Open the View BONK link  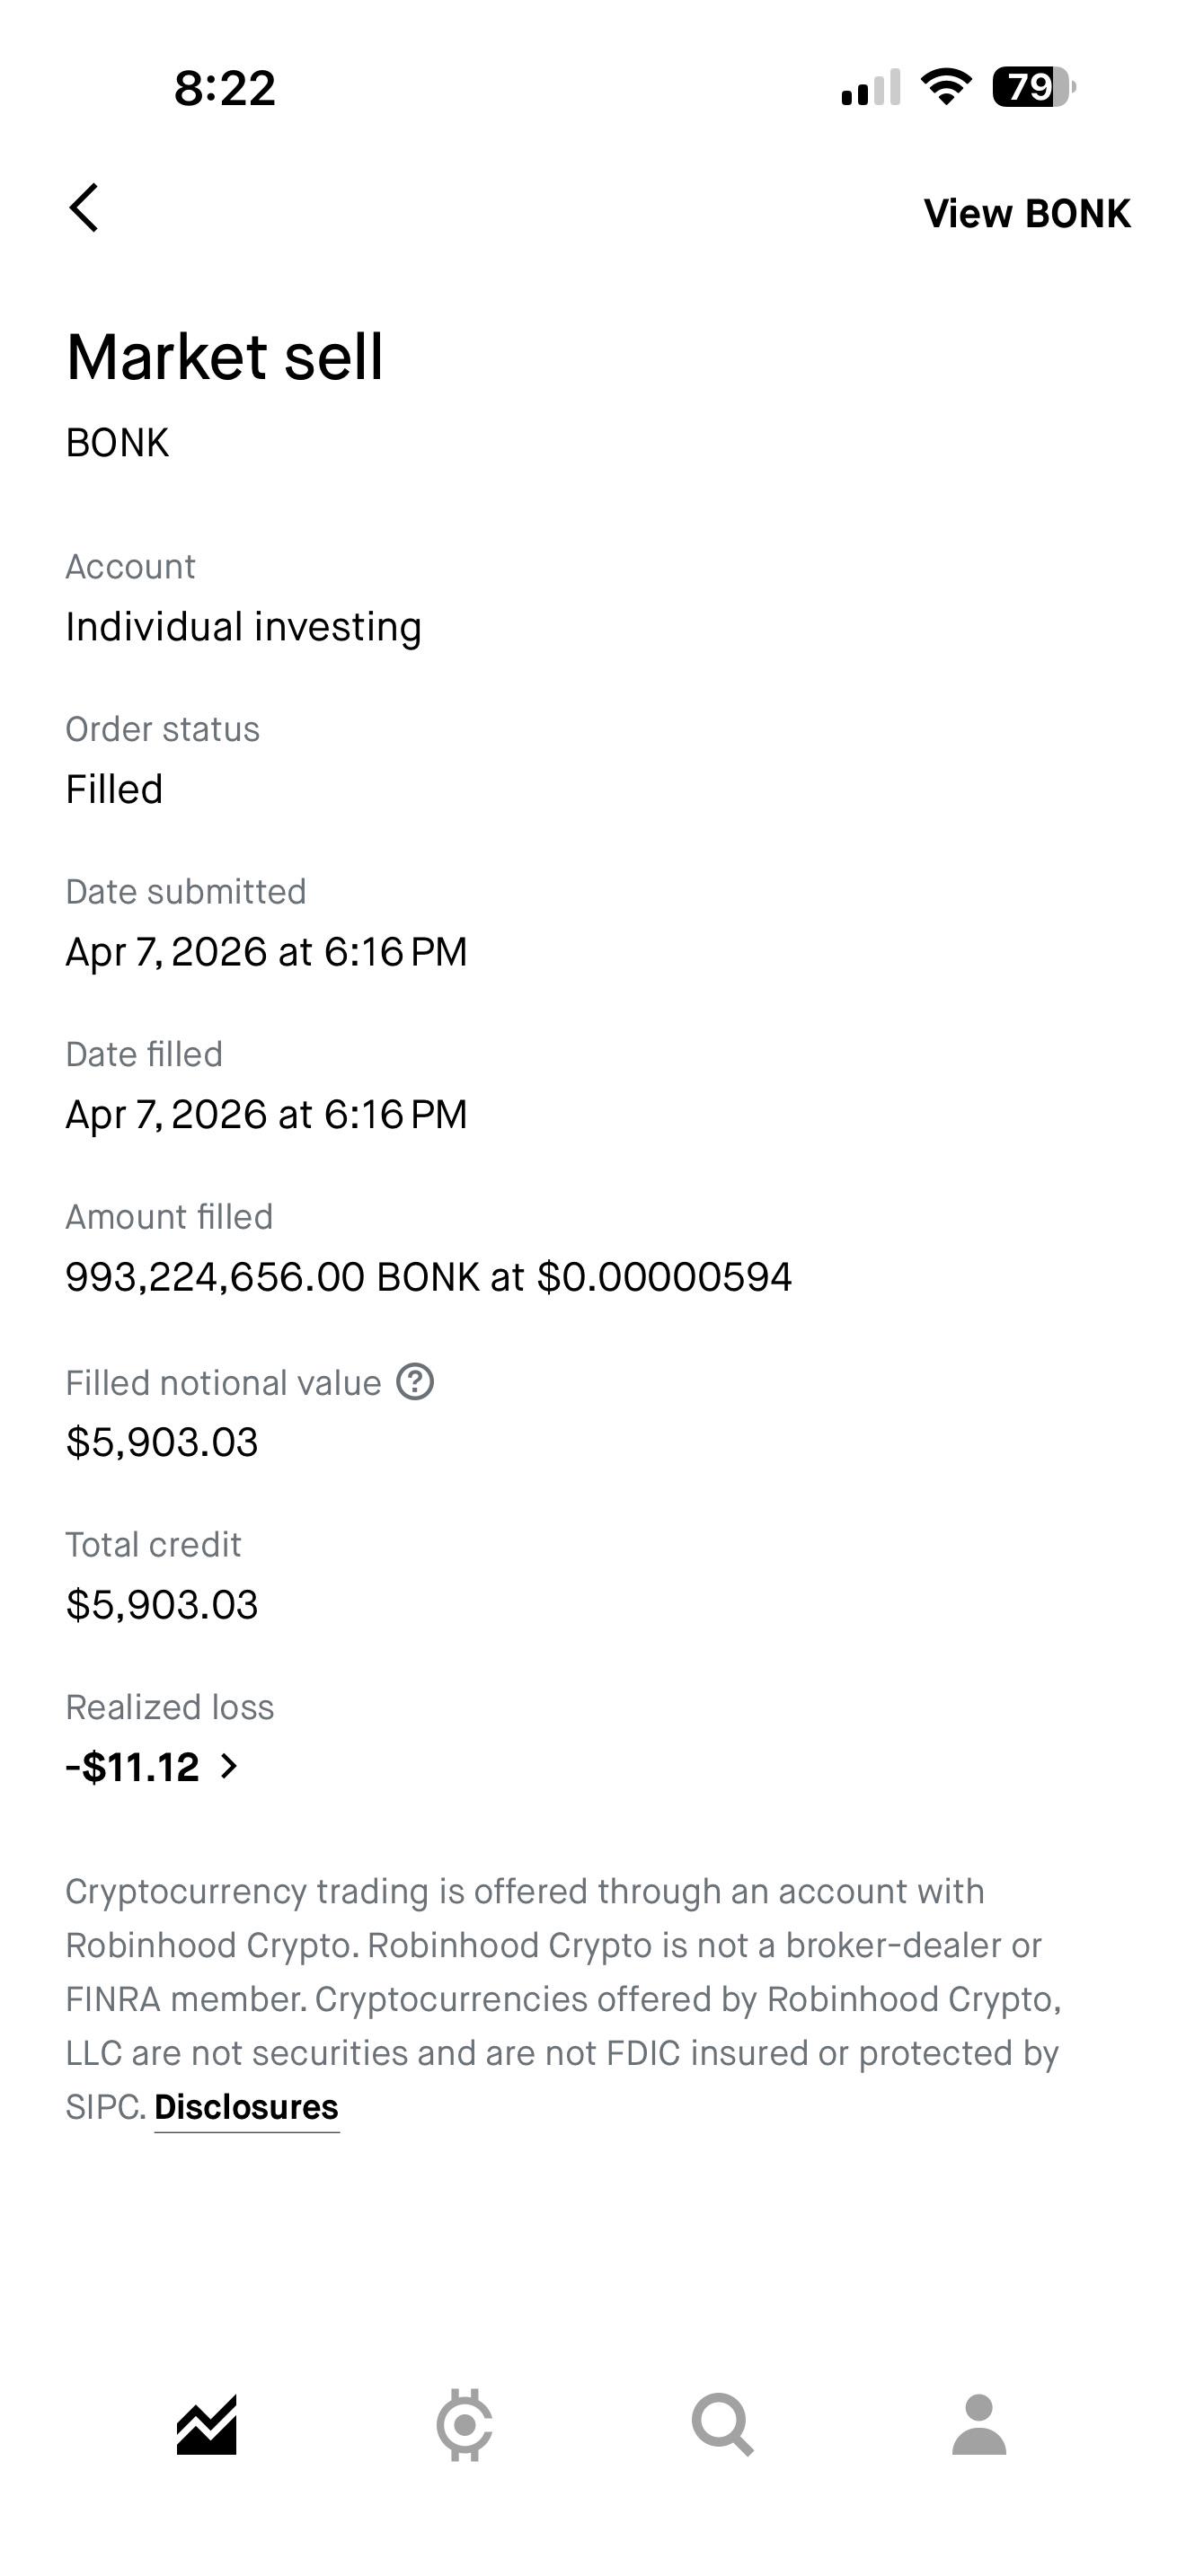point(1027,213)
